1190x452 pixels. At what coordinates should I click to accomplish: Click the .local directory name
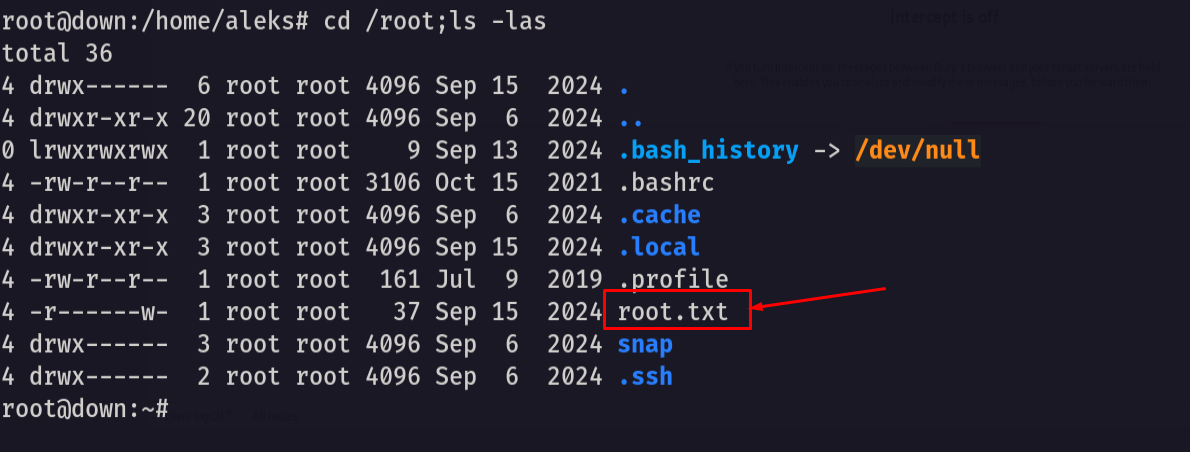659,247
